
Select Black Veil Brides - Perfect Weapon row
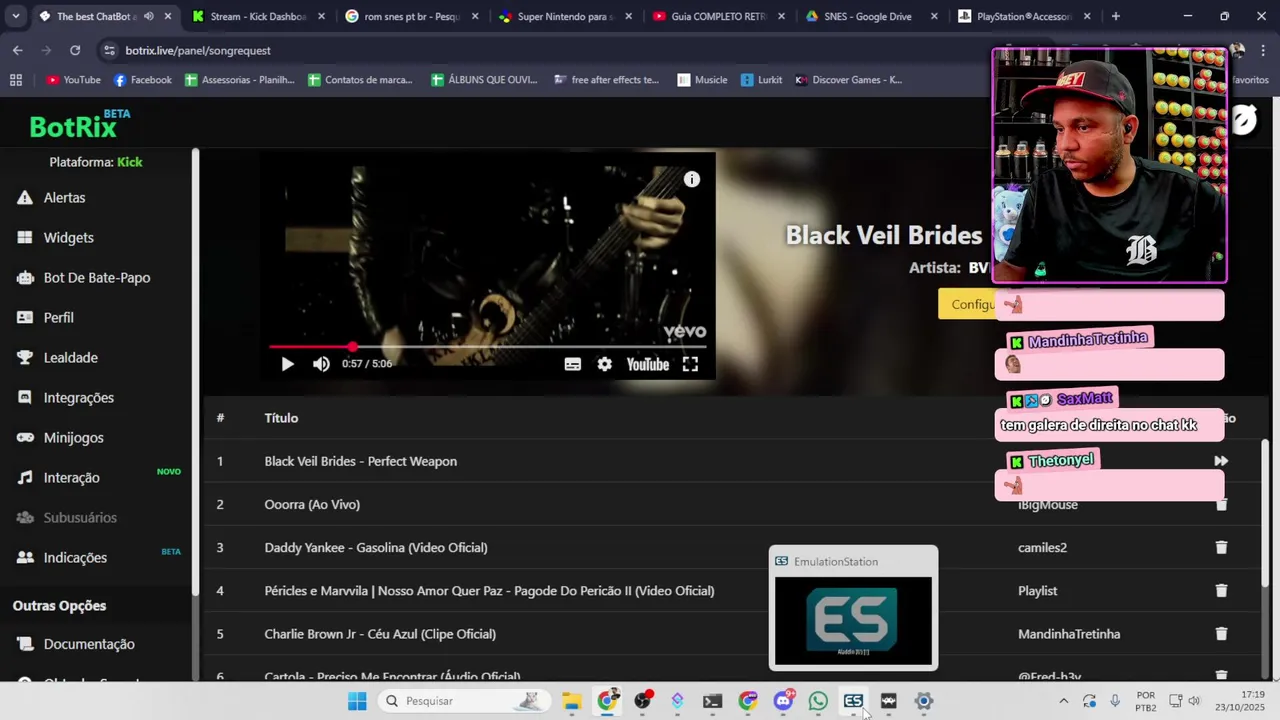(734, 461)
